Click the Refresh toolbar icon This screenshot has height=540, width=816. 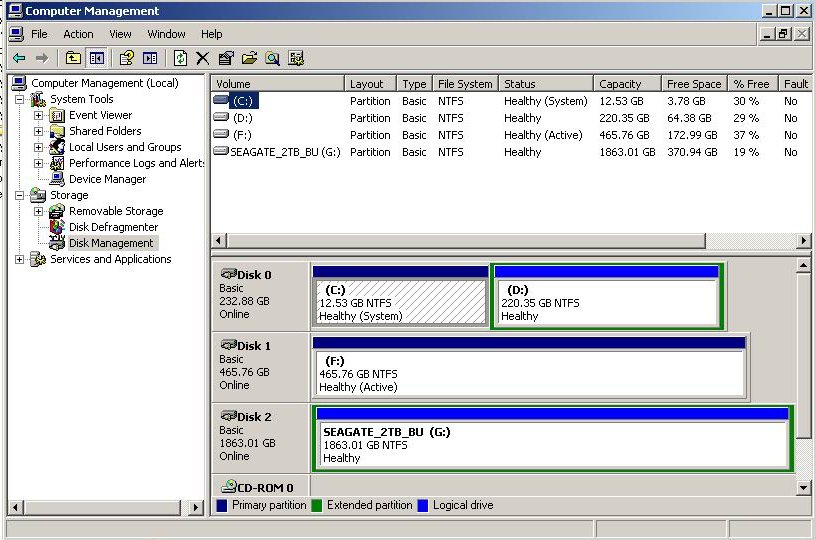point(180,58)
